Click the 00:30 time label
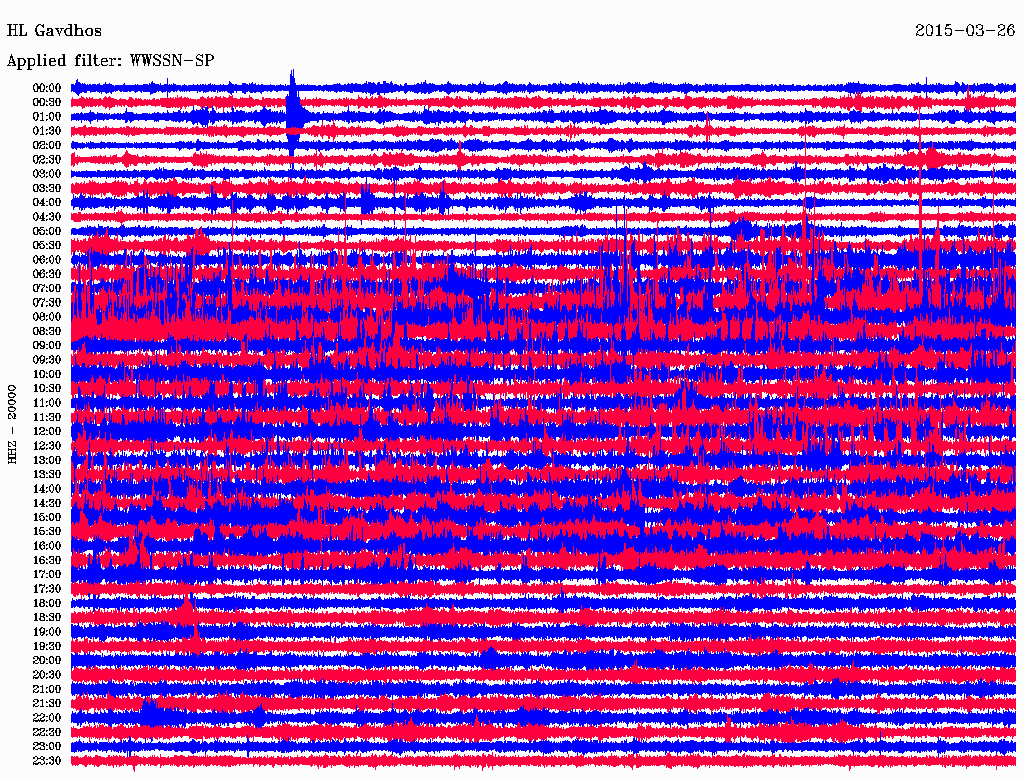Screen dimensions: 1024x780 [47, 102]
